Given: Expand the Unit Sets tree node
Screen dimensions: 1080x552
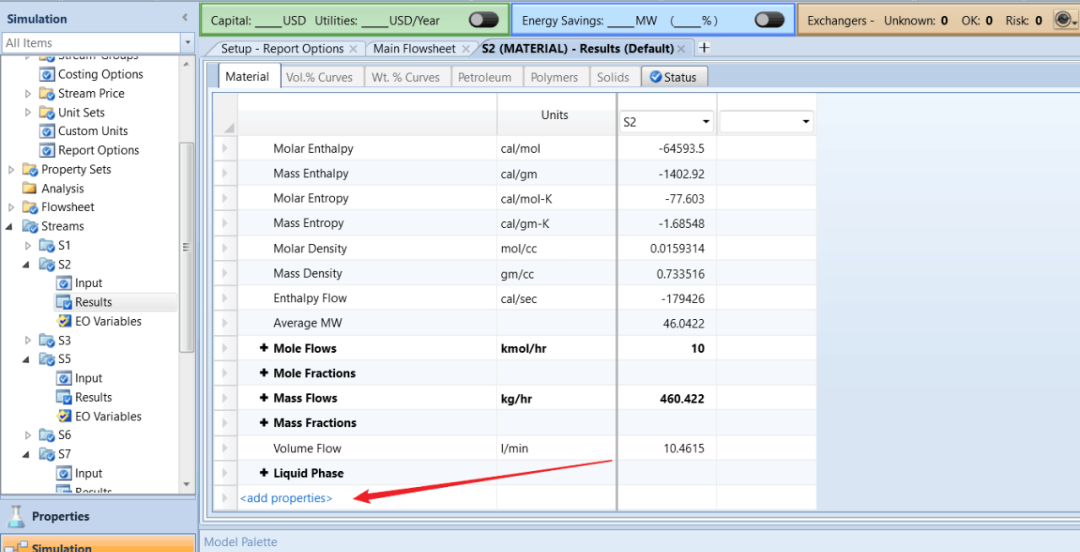Looking at the screenshot, I should pyautogui.click(x=28, y=112).
